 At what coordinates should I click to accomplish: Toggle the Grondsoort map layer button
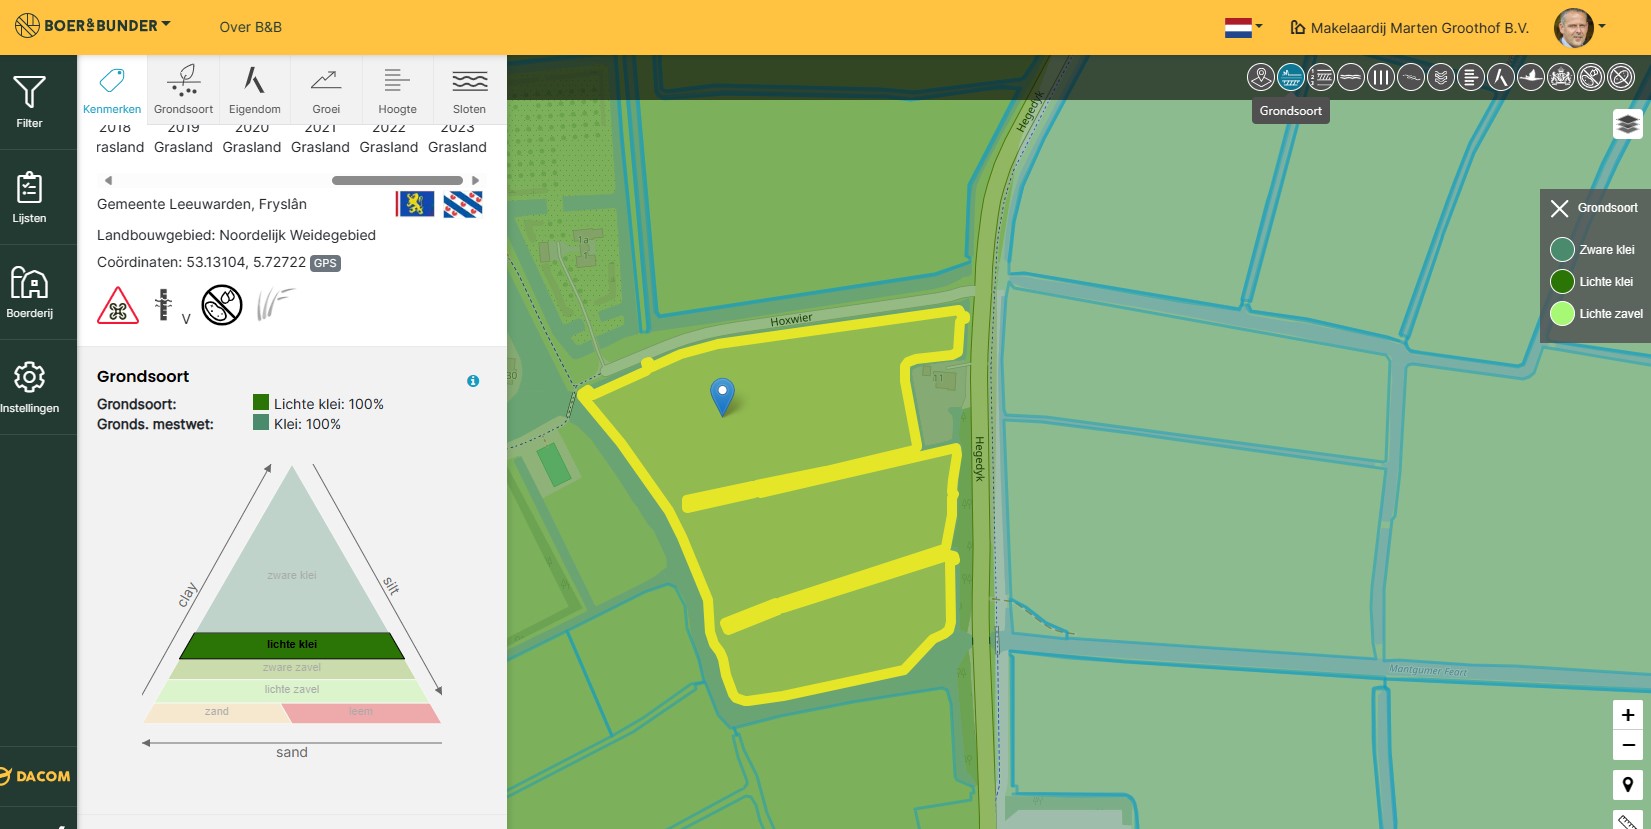(x=1291, y=77)
